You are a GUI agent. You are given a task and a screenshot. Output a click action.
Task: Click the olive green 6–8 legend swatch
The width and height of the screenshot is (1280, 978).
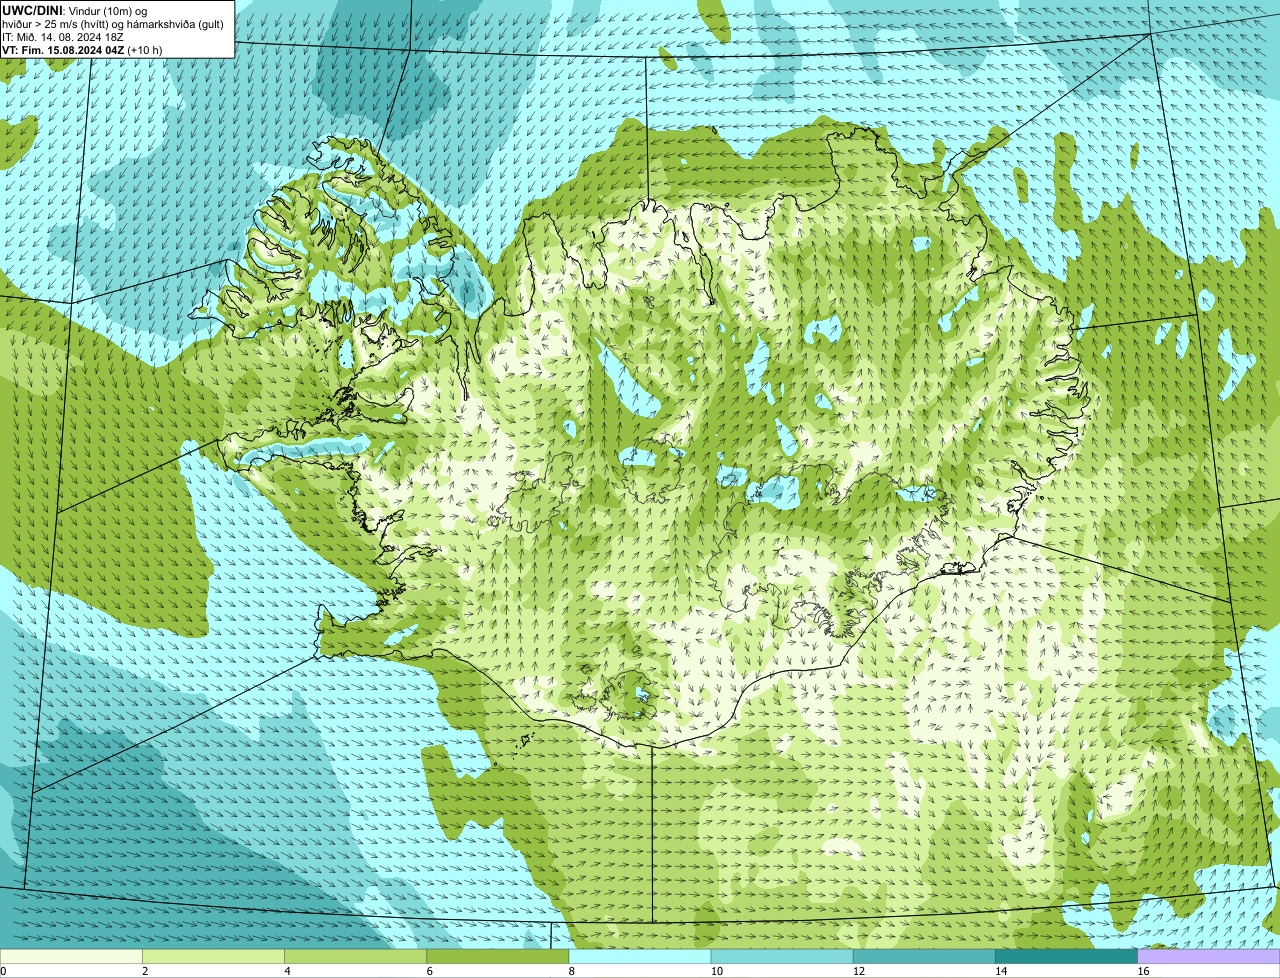[498, 956]
